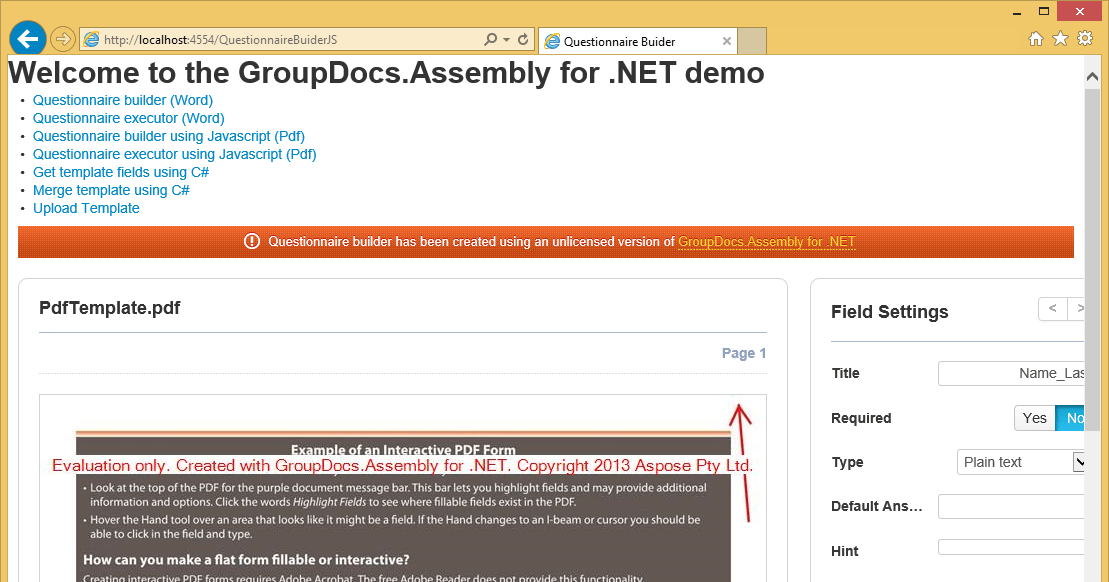Open the Upload Template link

click(85, 207)
